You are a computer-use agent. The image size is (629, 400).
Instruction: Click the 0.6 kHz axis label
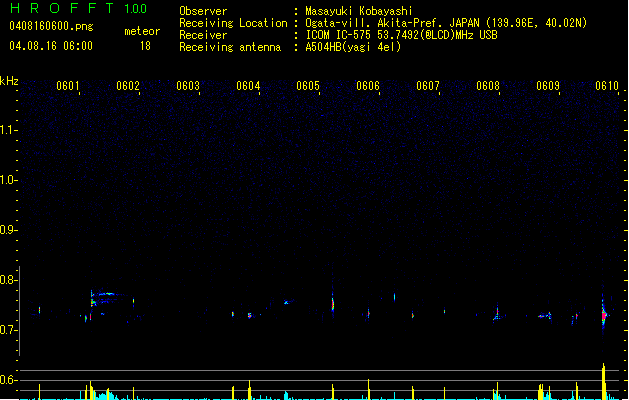tap(7, 380)
